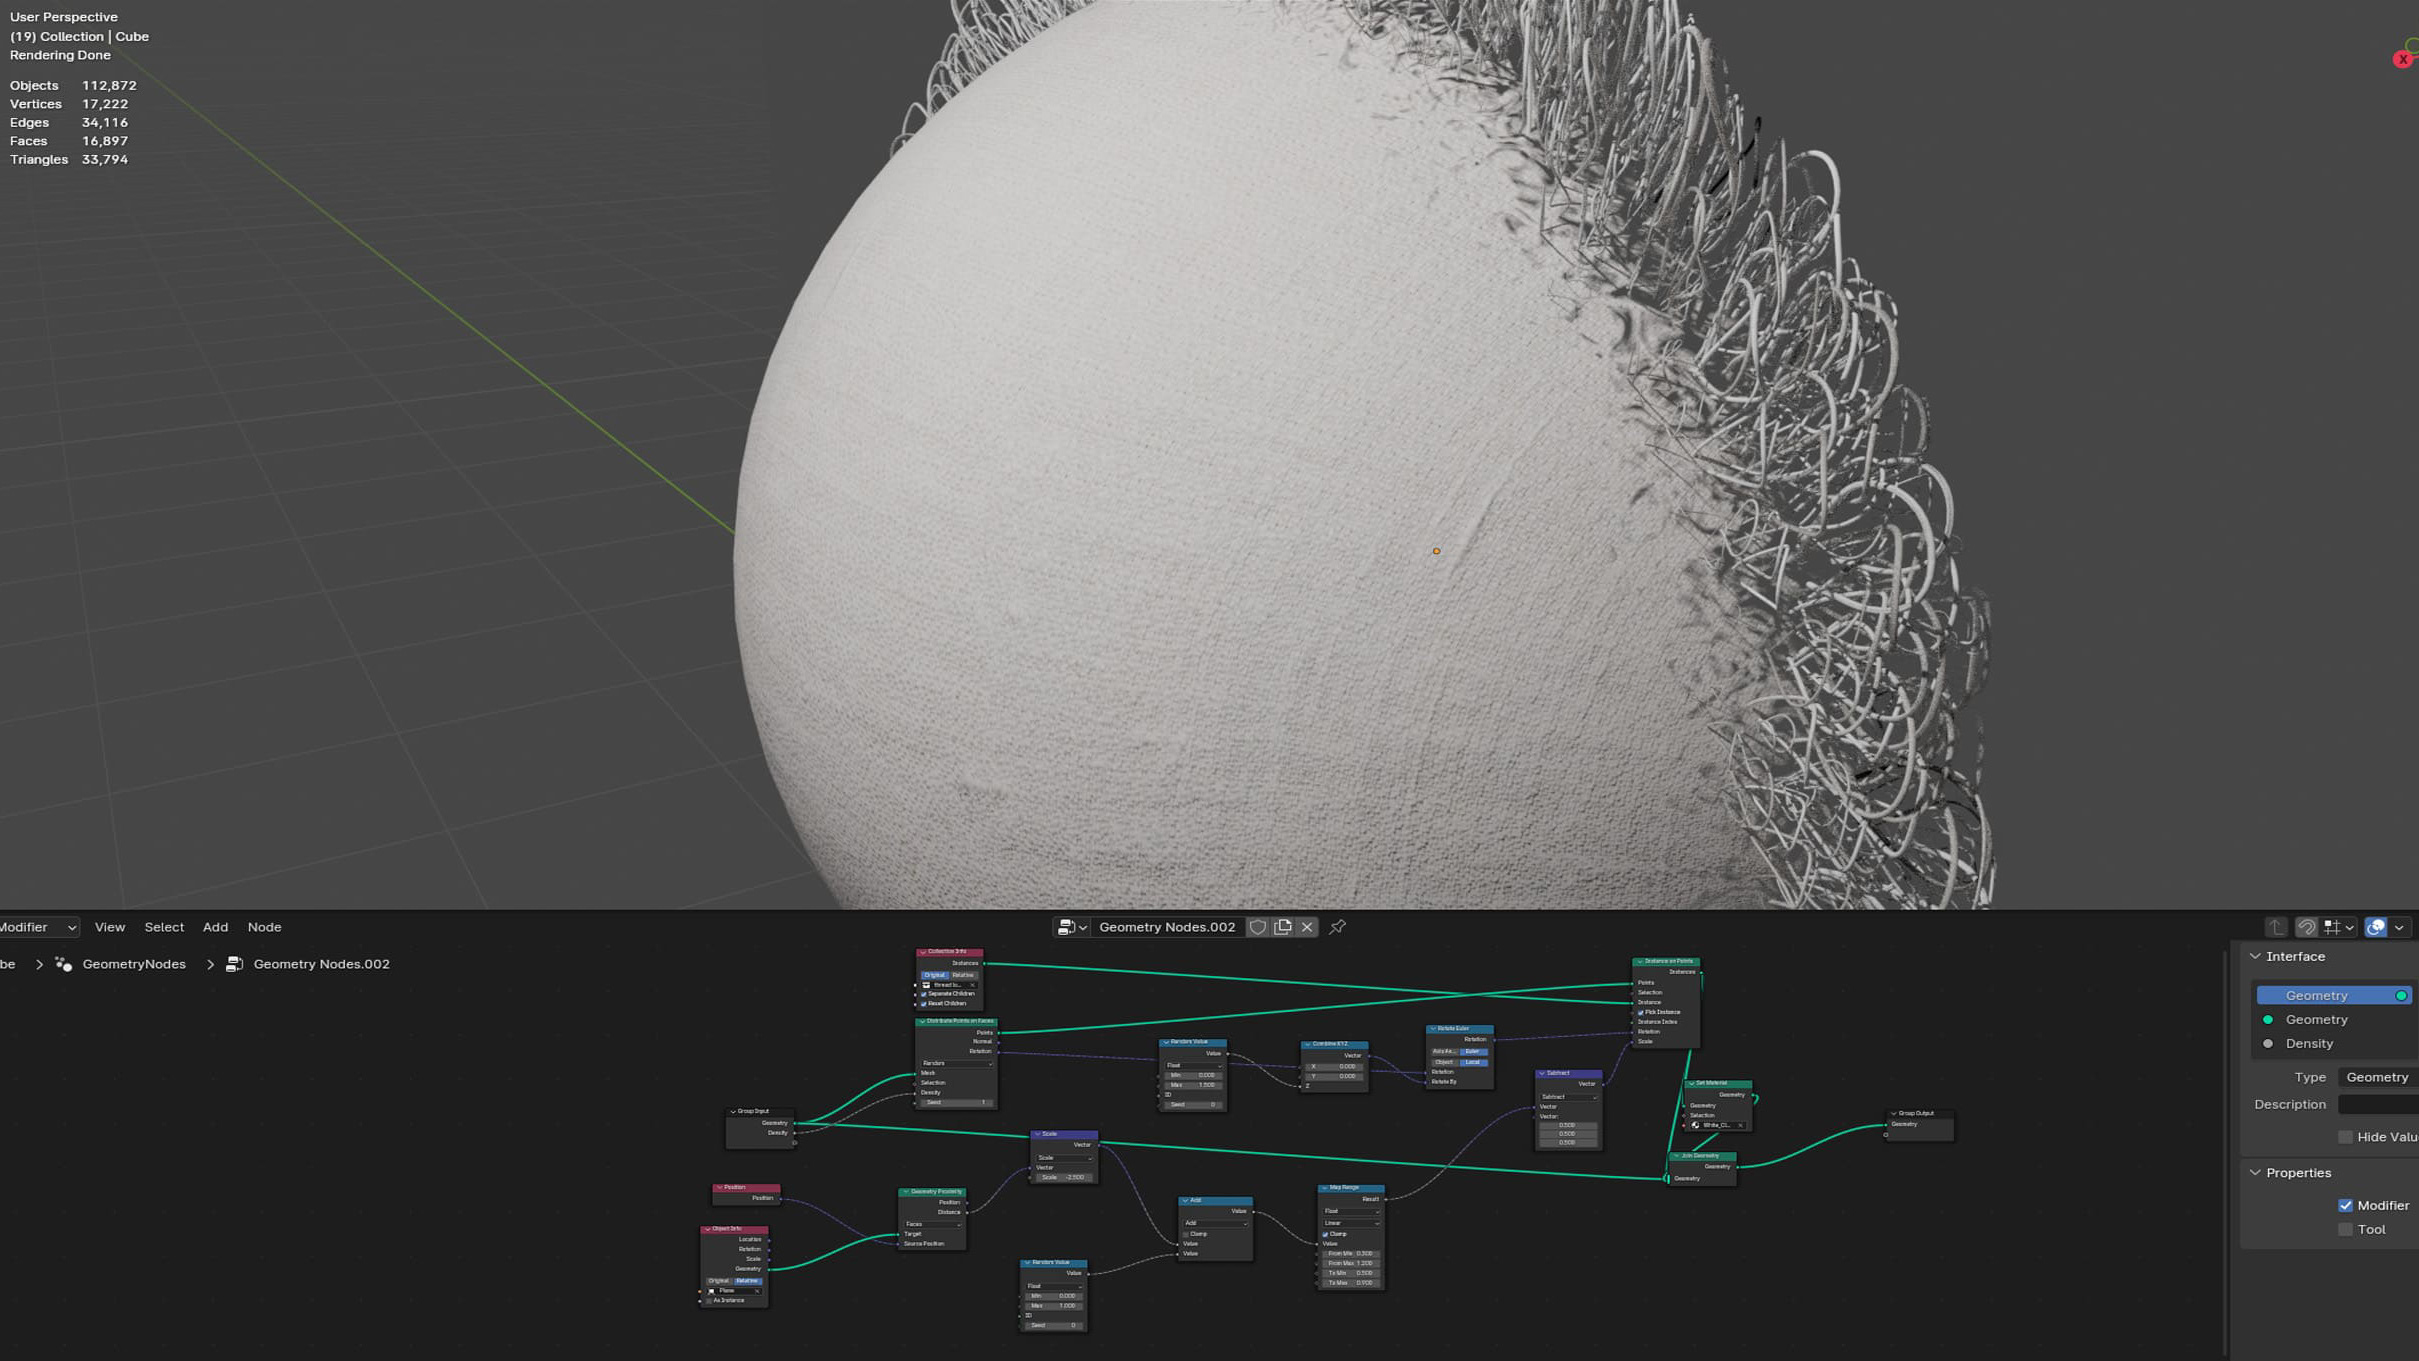Image resolution: width=2419 pixels, height=1361 pixels.
Task: Select the Density input socket item
Action: point(2335,1043)
